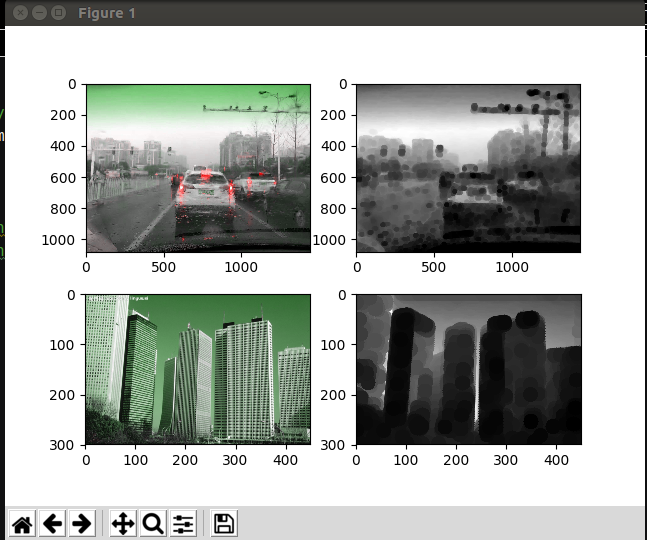Viewport: 647px width, 540px height.
Task: Go forward to next view arrow
Action: 82,523
